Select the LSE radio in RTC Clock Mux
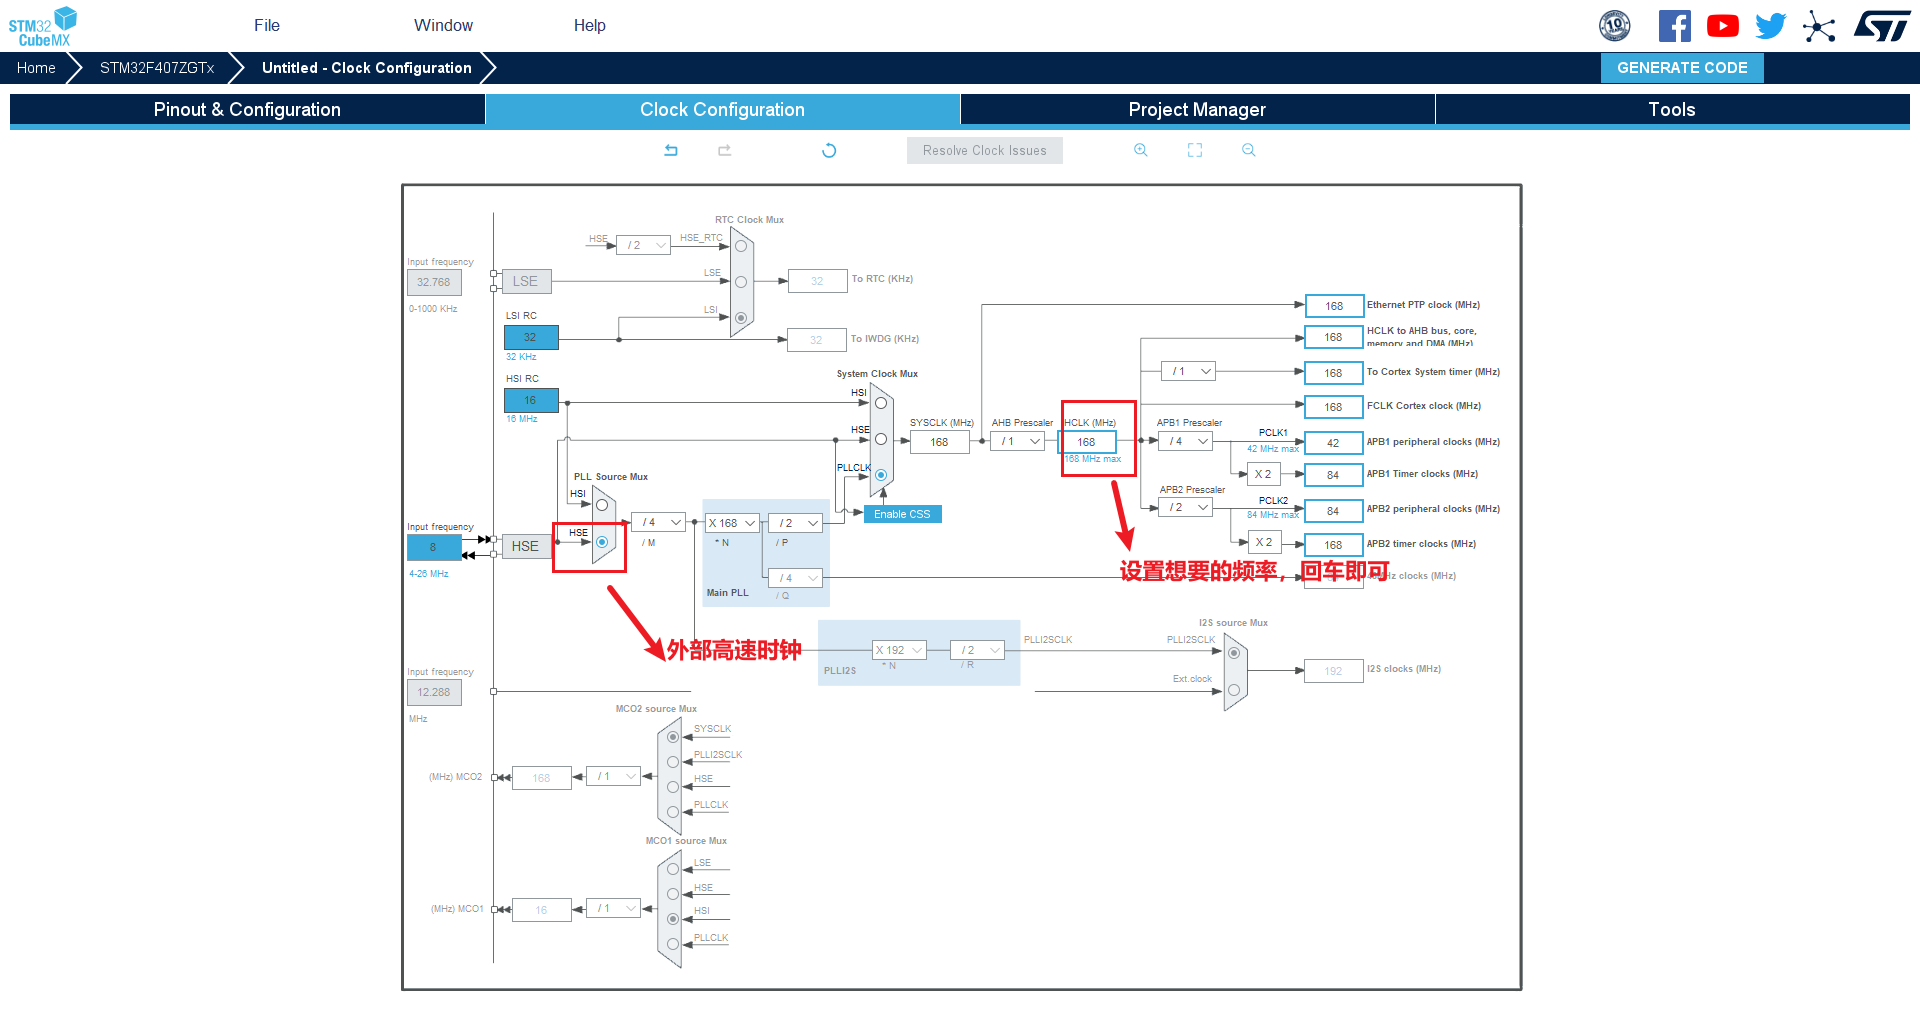This screenshot has width=1920, height=1017. [741, 282]
